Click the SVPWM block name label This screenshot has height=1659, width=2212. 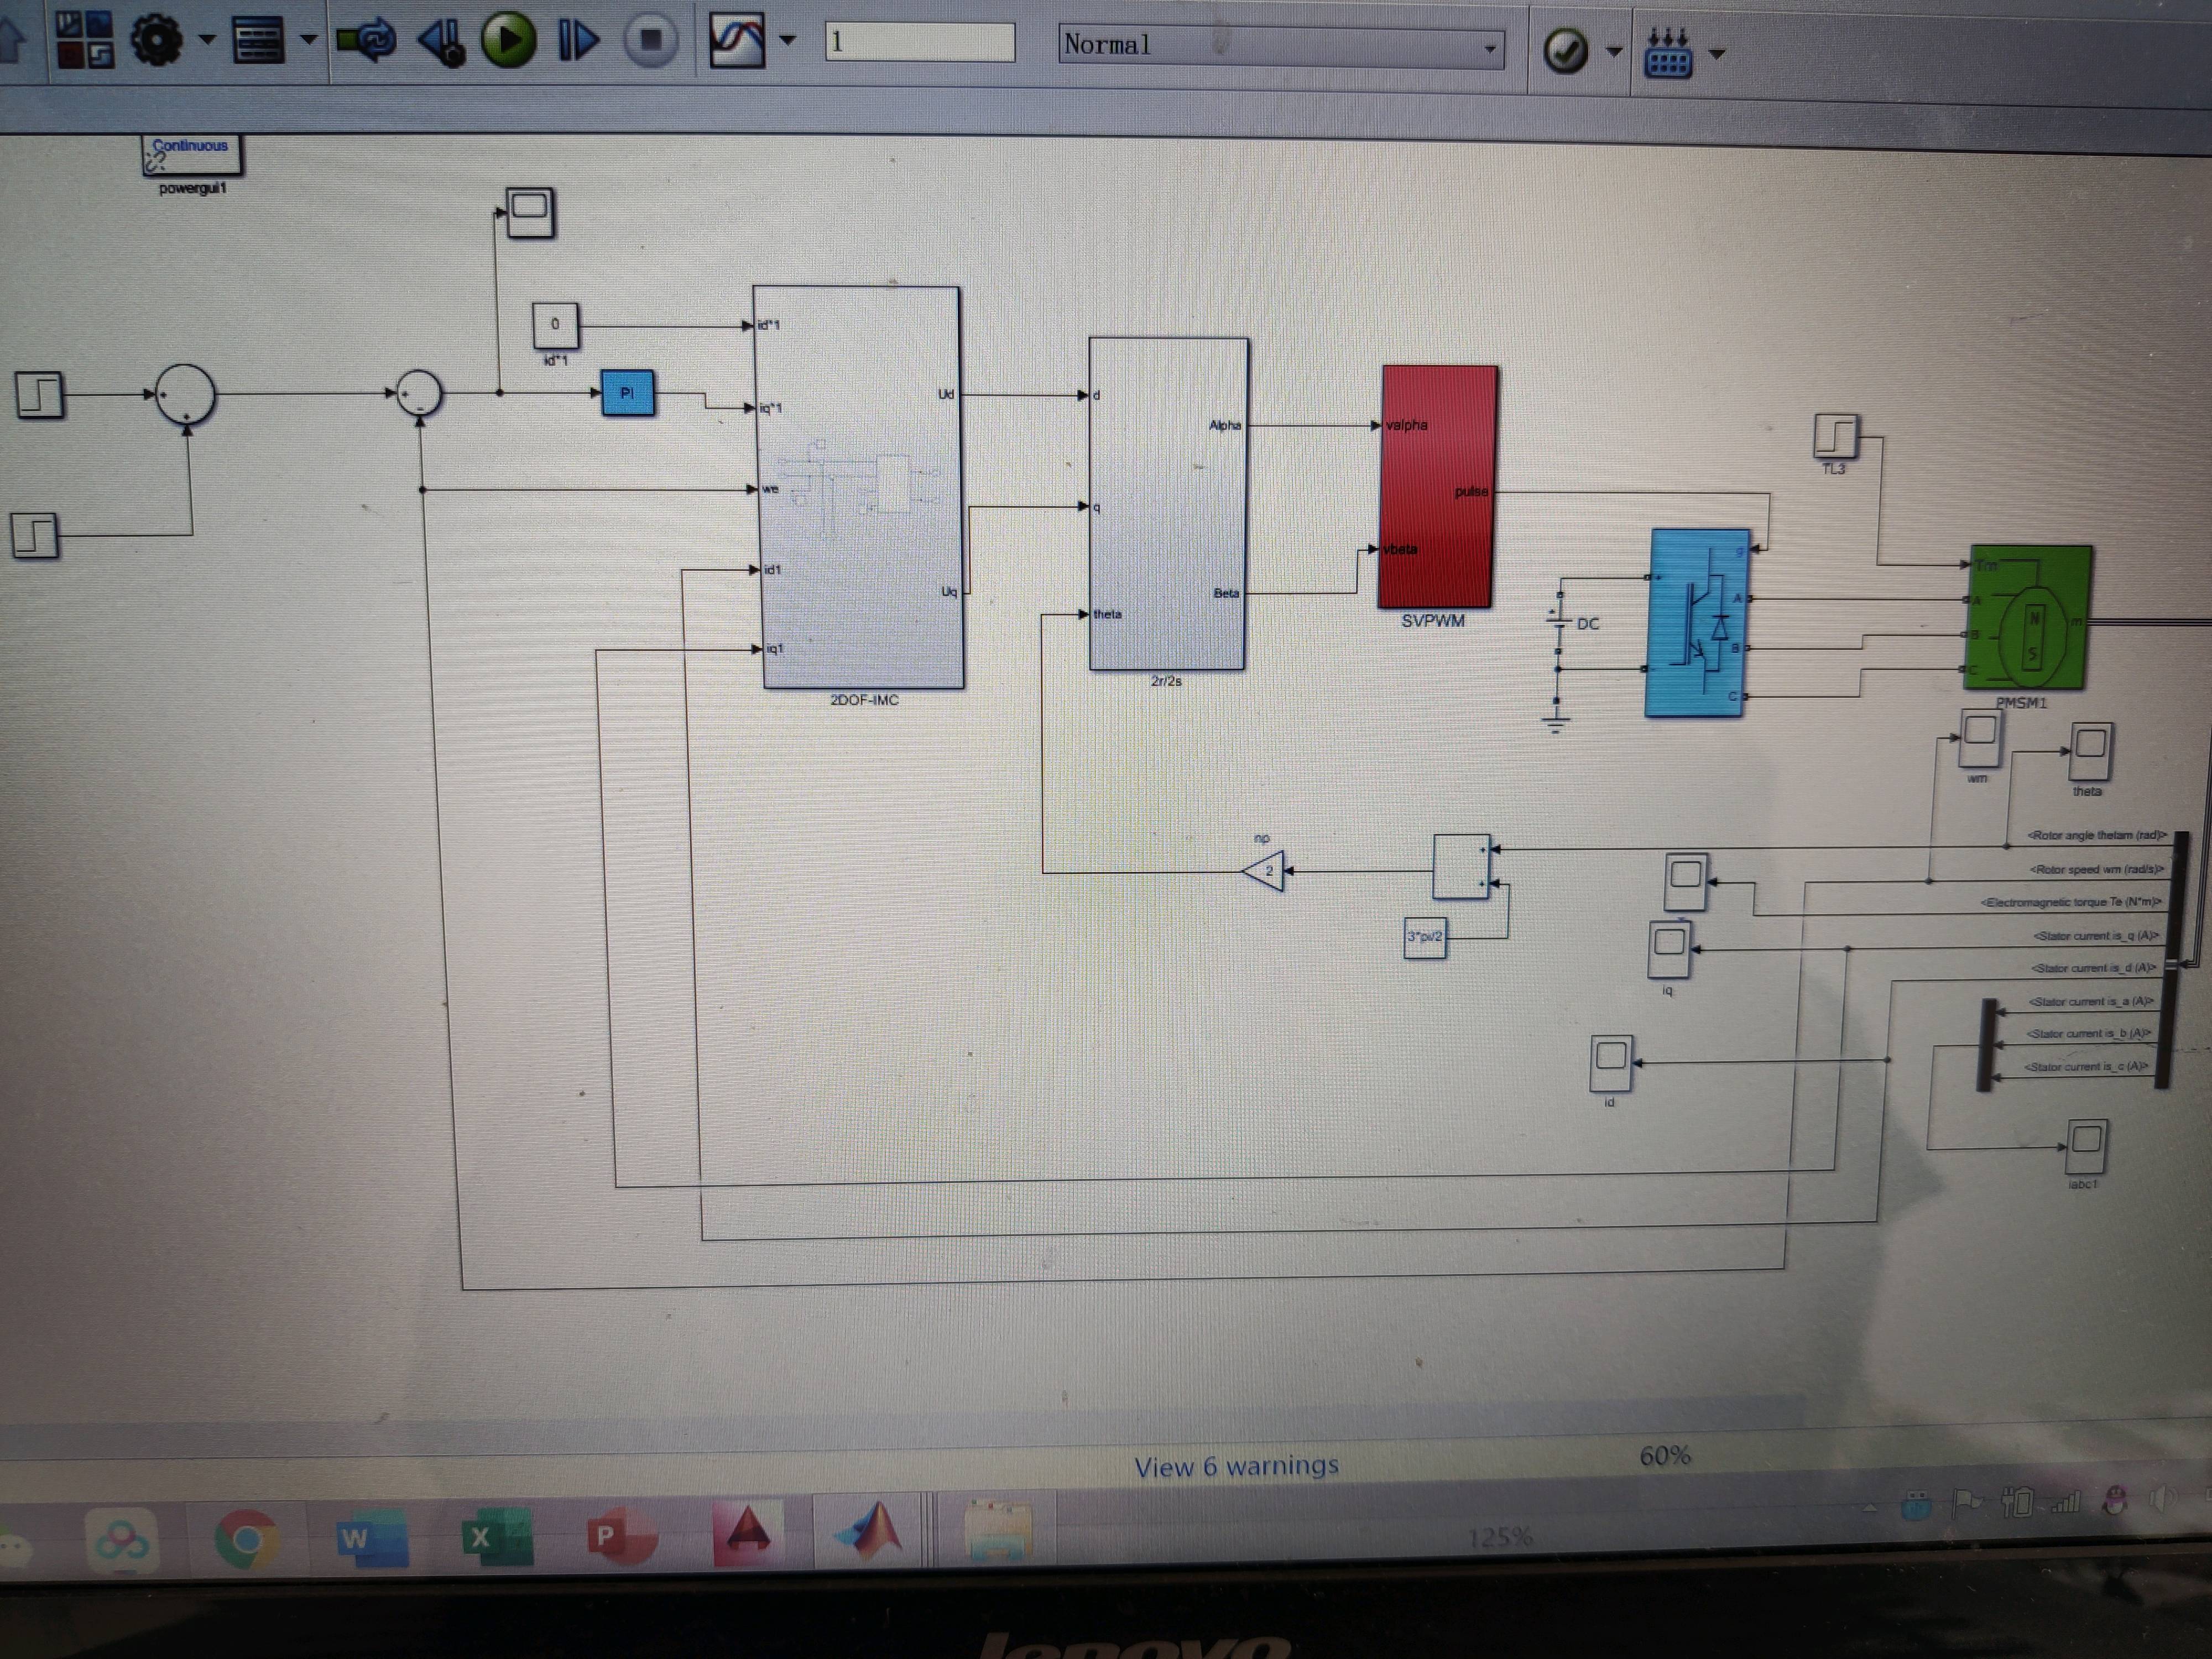(1432, 621)
